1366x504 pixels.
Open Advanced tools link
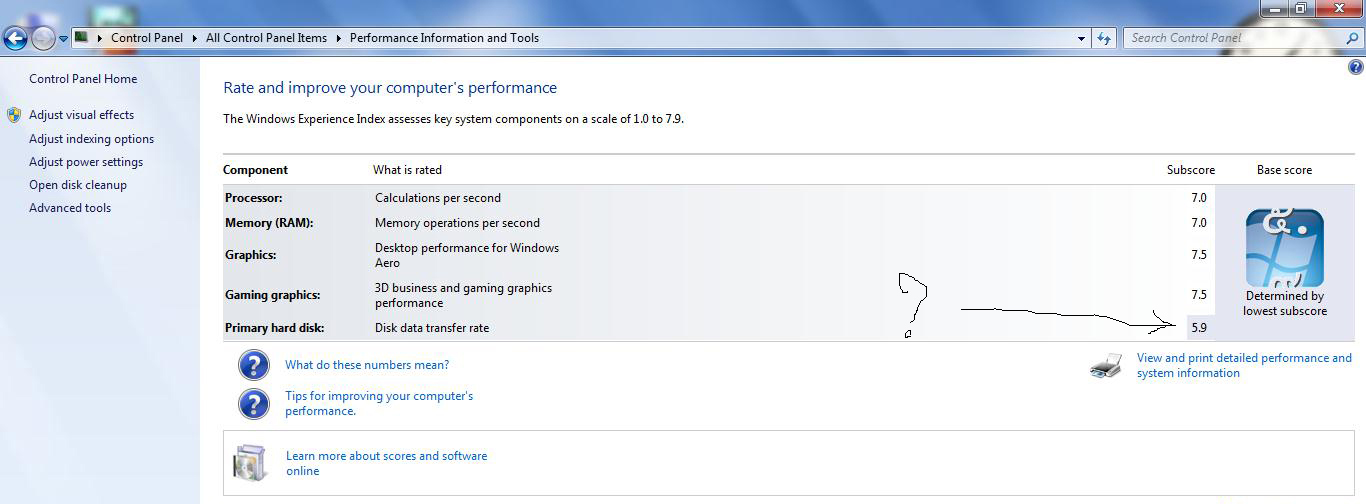70,208
